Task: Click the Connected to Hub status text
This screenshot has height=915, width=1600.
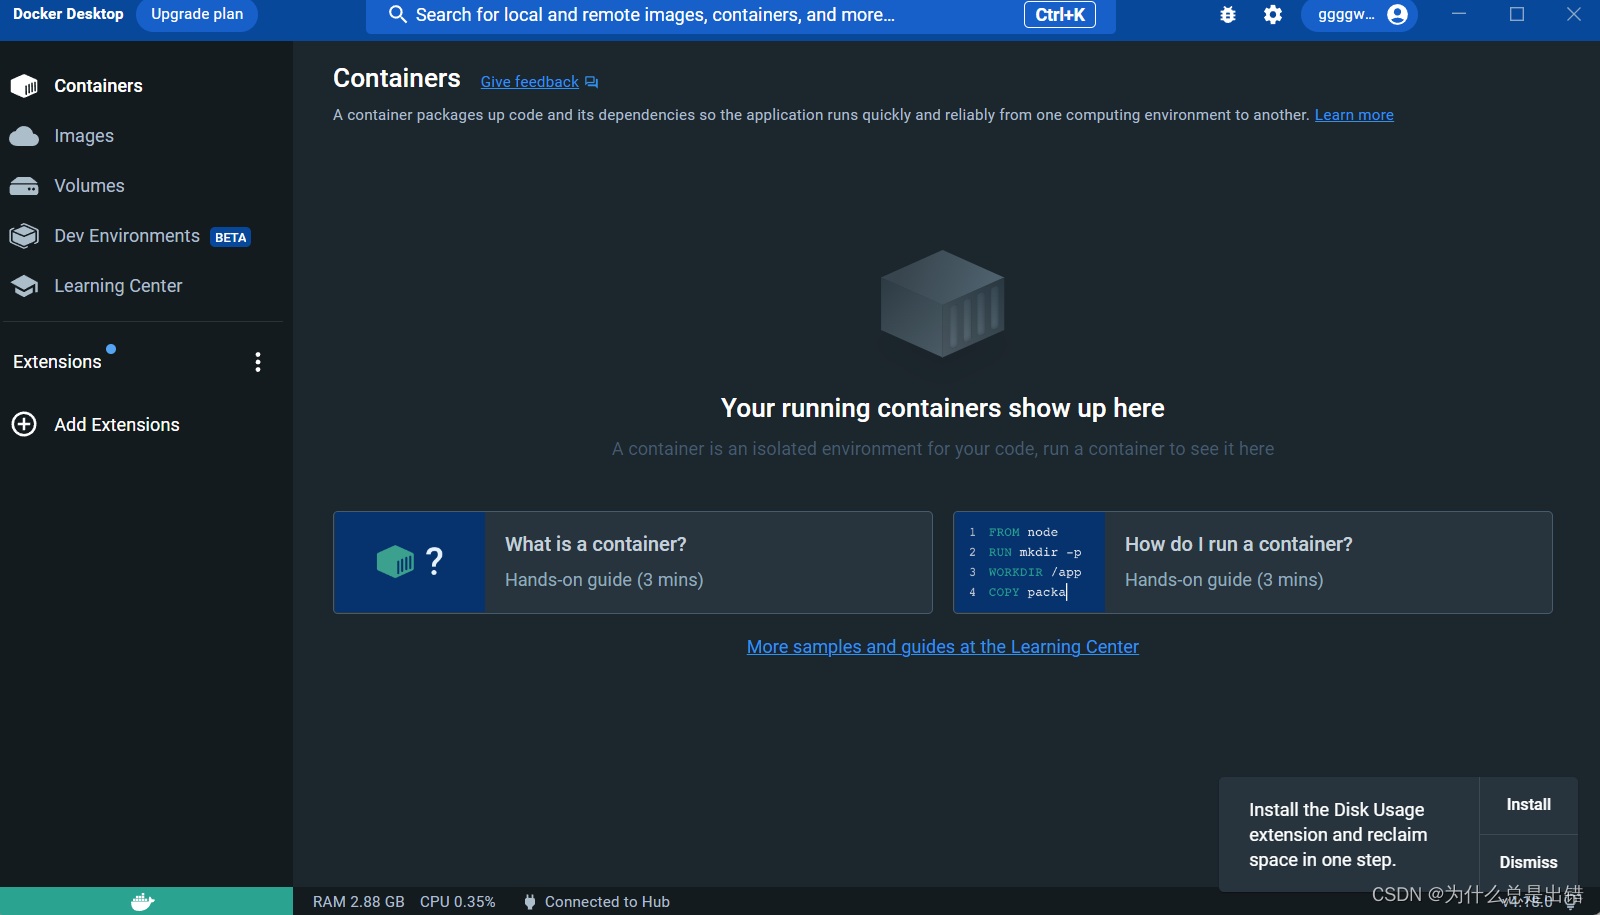Action: tap(607, 902)
